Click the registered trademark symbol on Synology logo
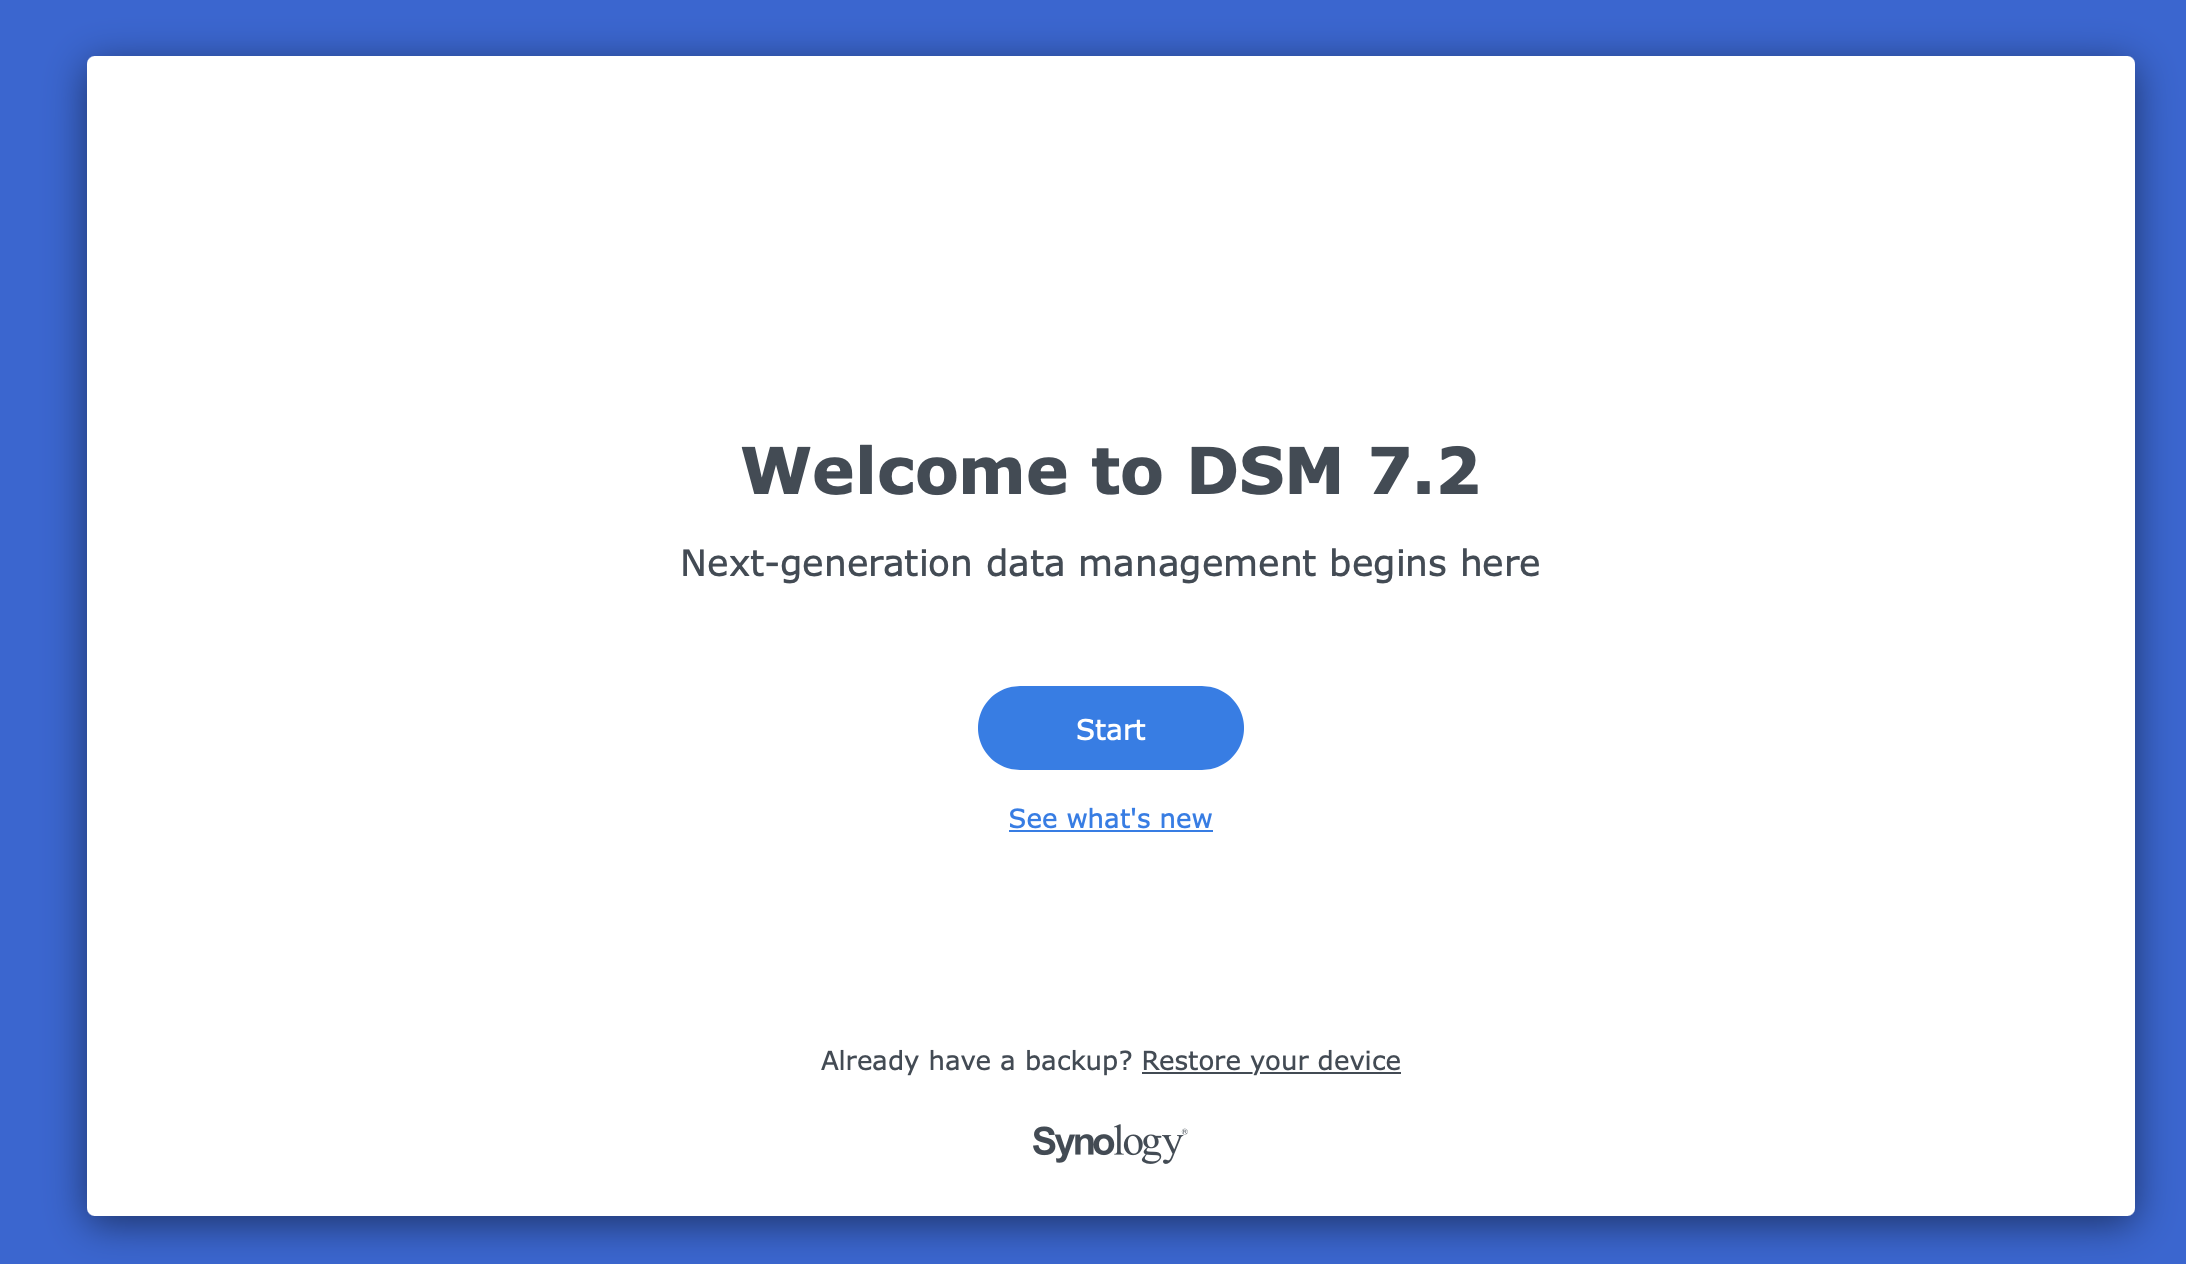 (1185, 1130)
